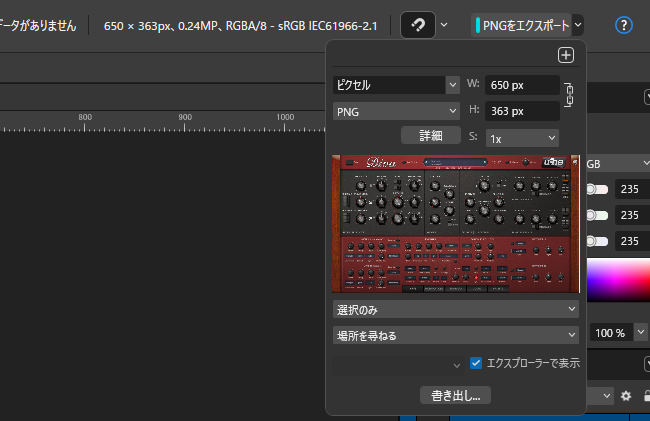The height and width of the screenshot is (421, 650).
Task: Open the snapping options arrow beside magnet
Action: click(444, 25)
